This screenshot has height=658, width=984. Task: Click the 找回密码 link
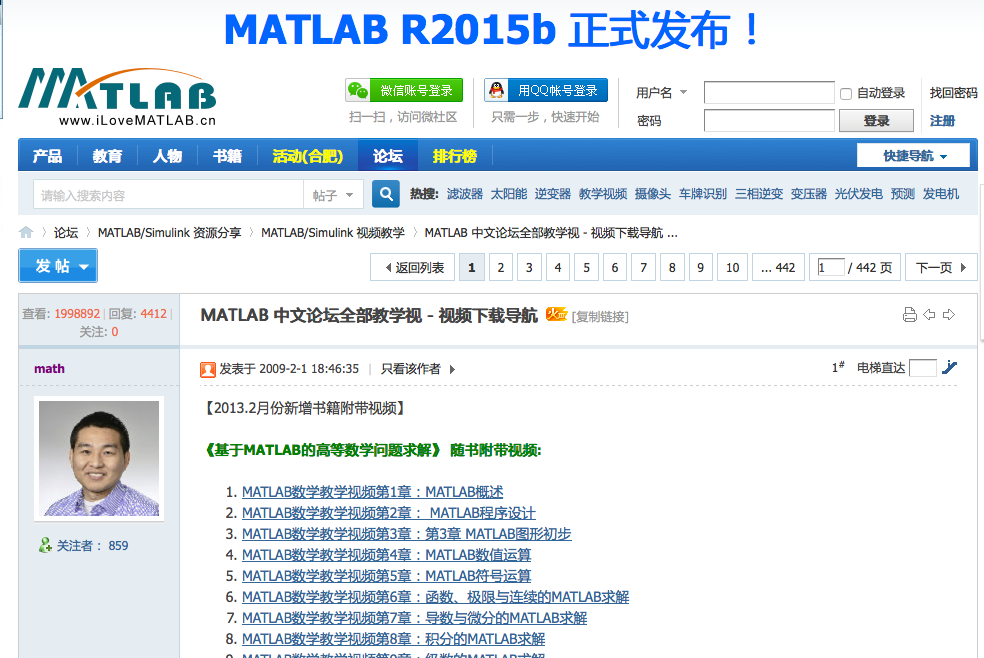(x=953, y=93)
